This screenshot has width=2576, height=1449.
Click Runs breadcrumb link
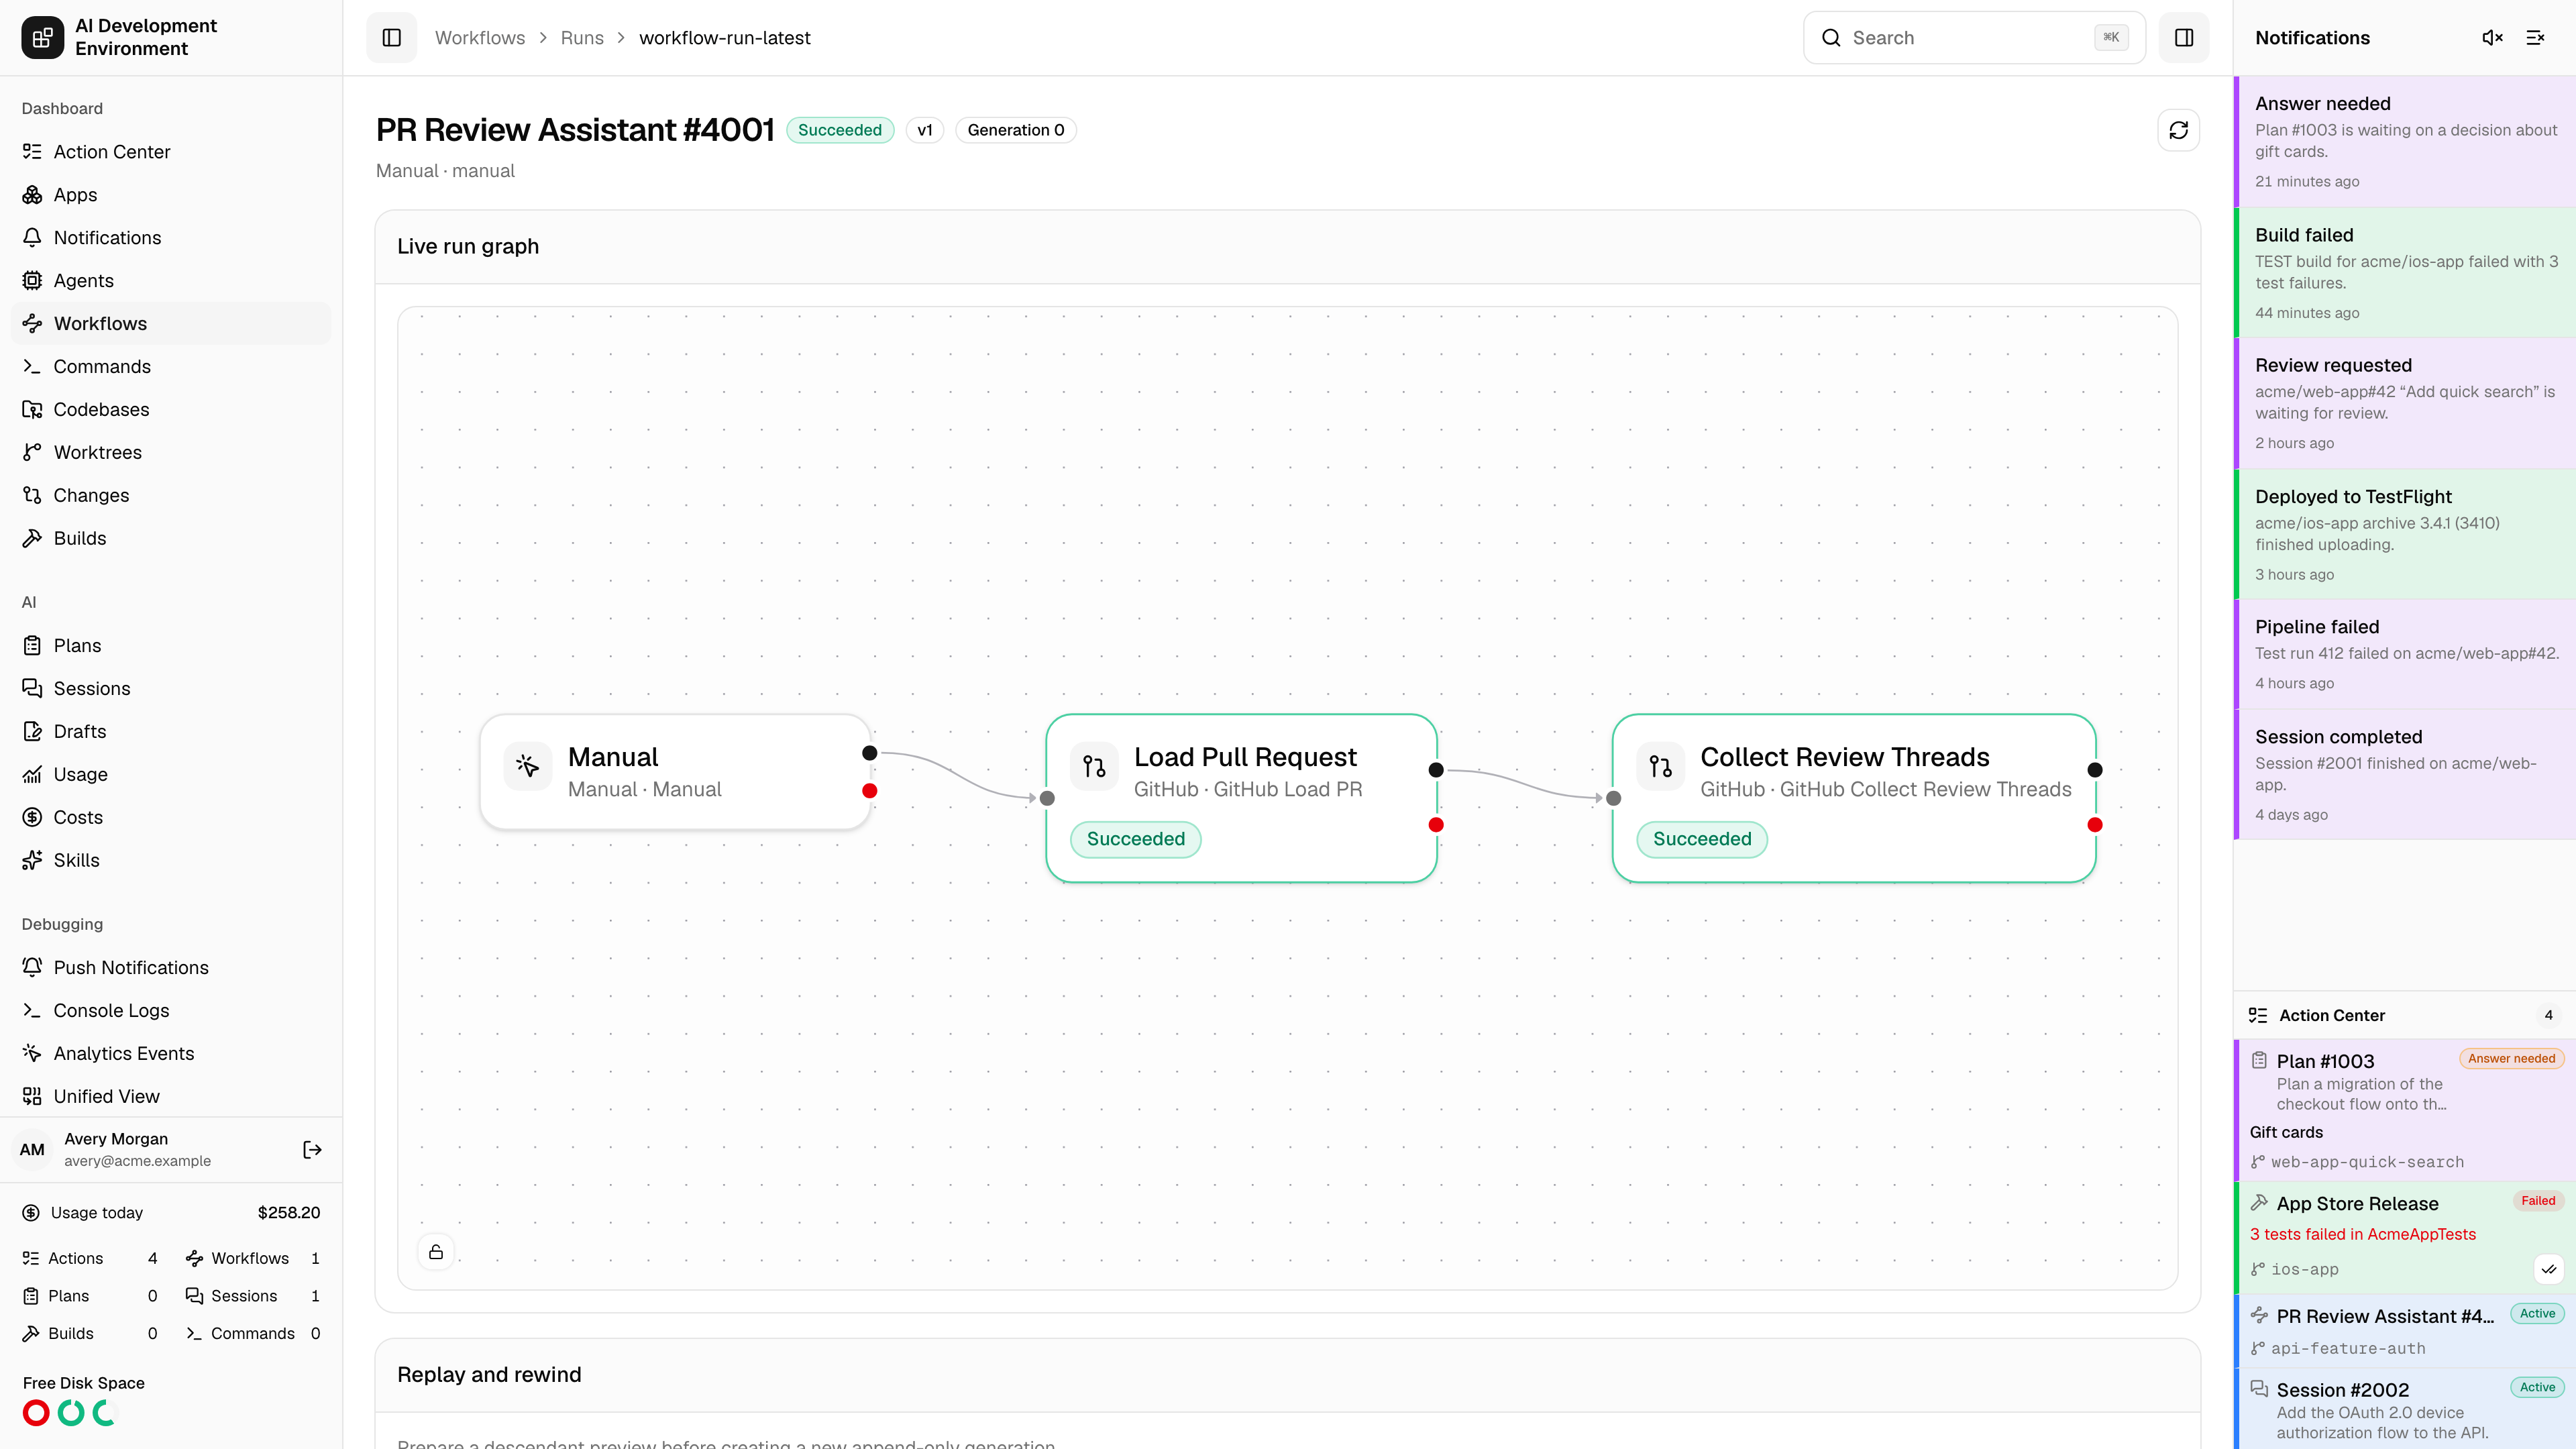pyautogui.click(x=582, y=38)
